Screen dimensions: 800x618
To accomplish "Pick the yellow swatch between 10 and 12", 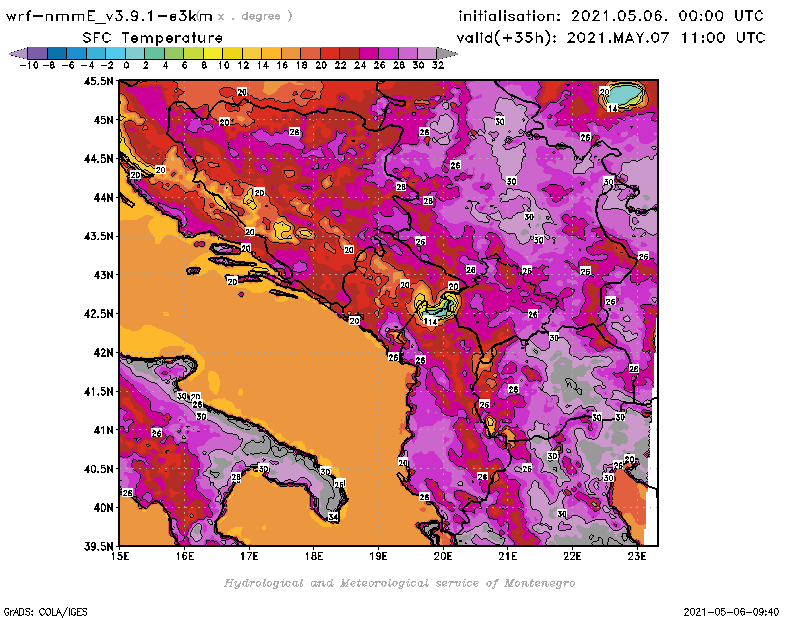I will [232, 53].
